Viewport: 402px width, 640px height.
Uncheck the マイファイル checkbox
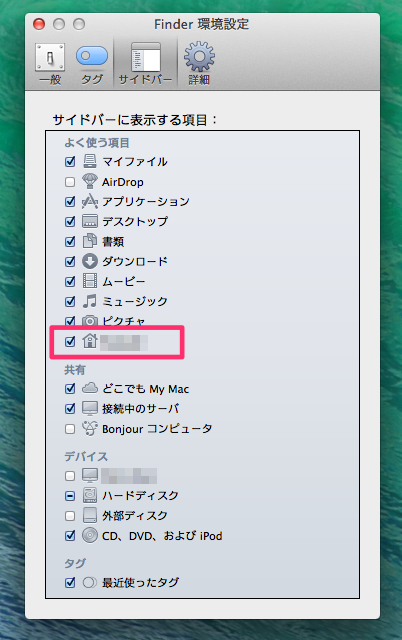(70, 162)
